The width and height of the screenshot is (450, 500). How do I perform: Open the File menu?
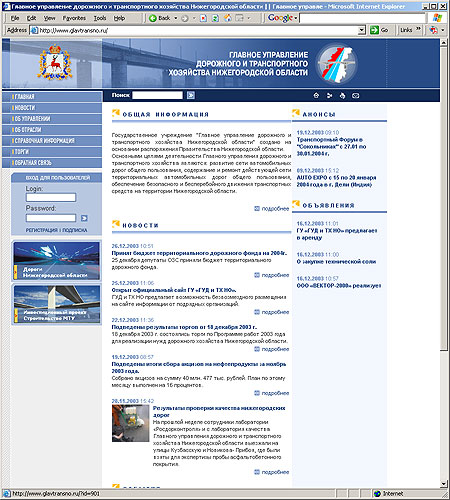(x=15, y=18)
